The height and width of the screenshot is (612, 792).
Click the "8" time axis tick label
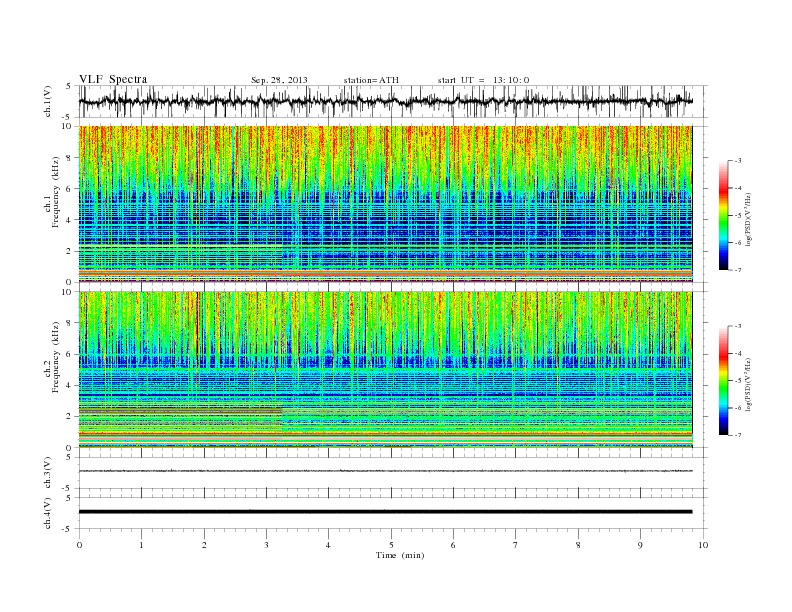(x=578, y=545)
